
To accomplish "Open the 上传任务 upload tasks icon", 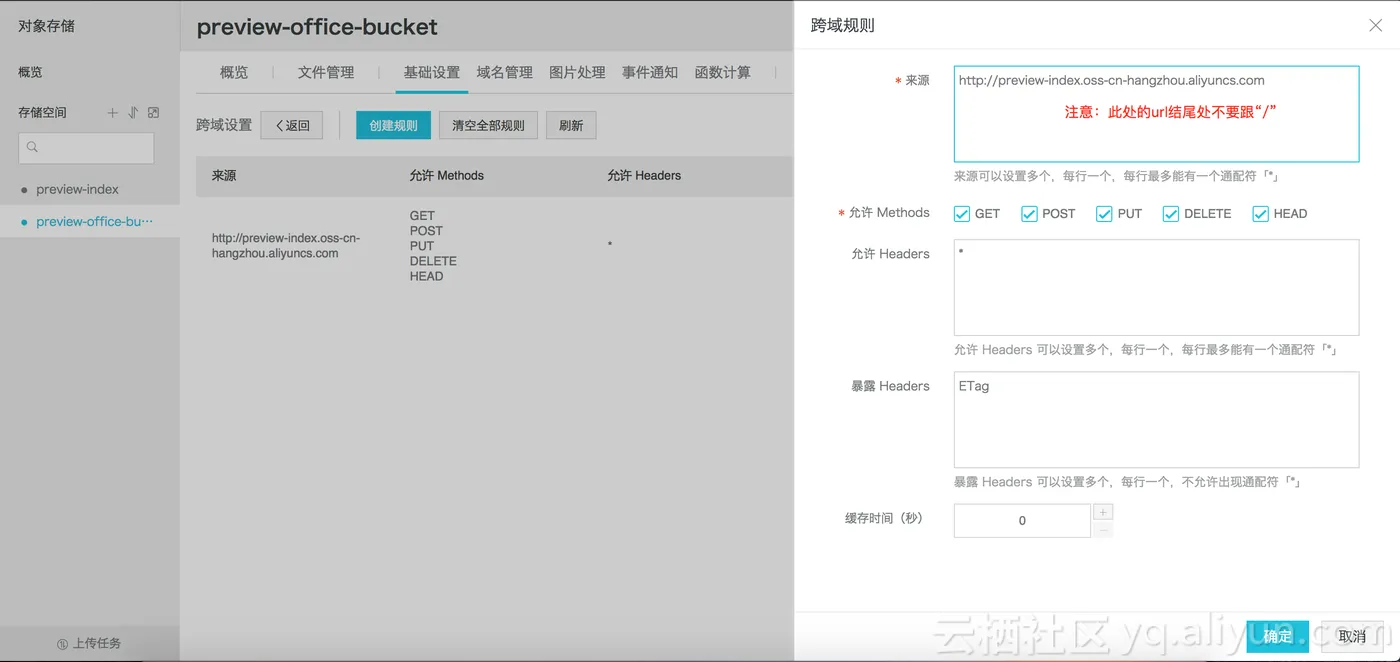I will [63, 644].
